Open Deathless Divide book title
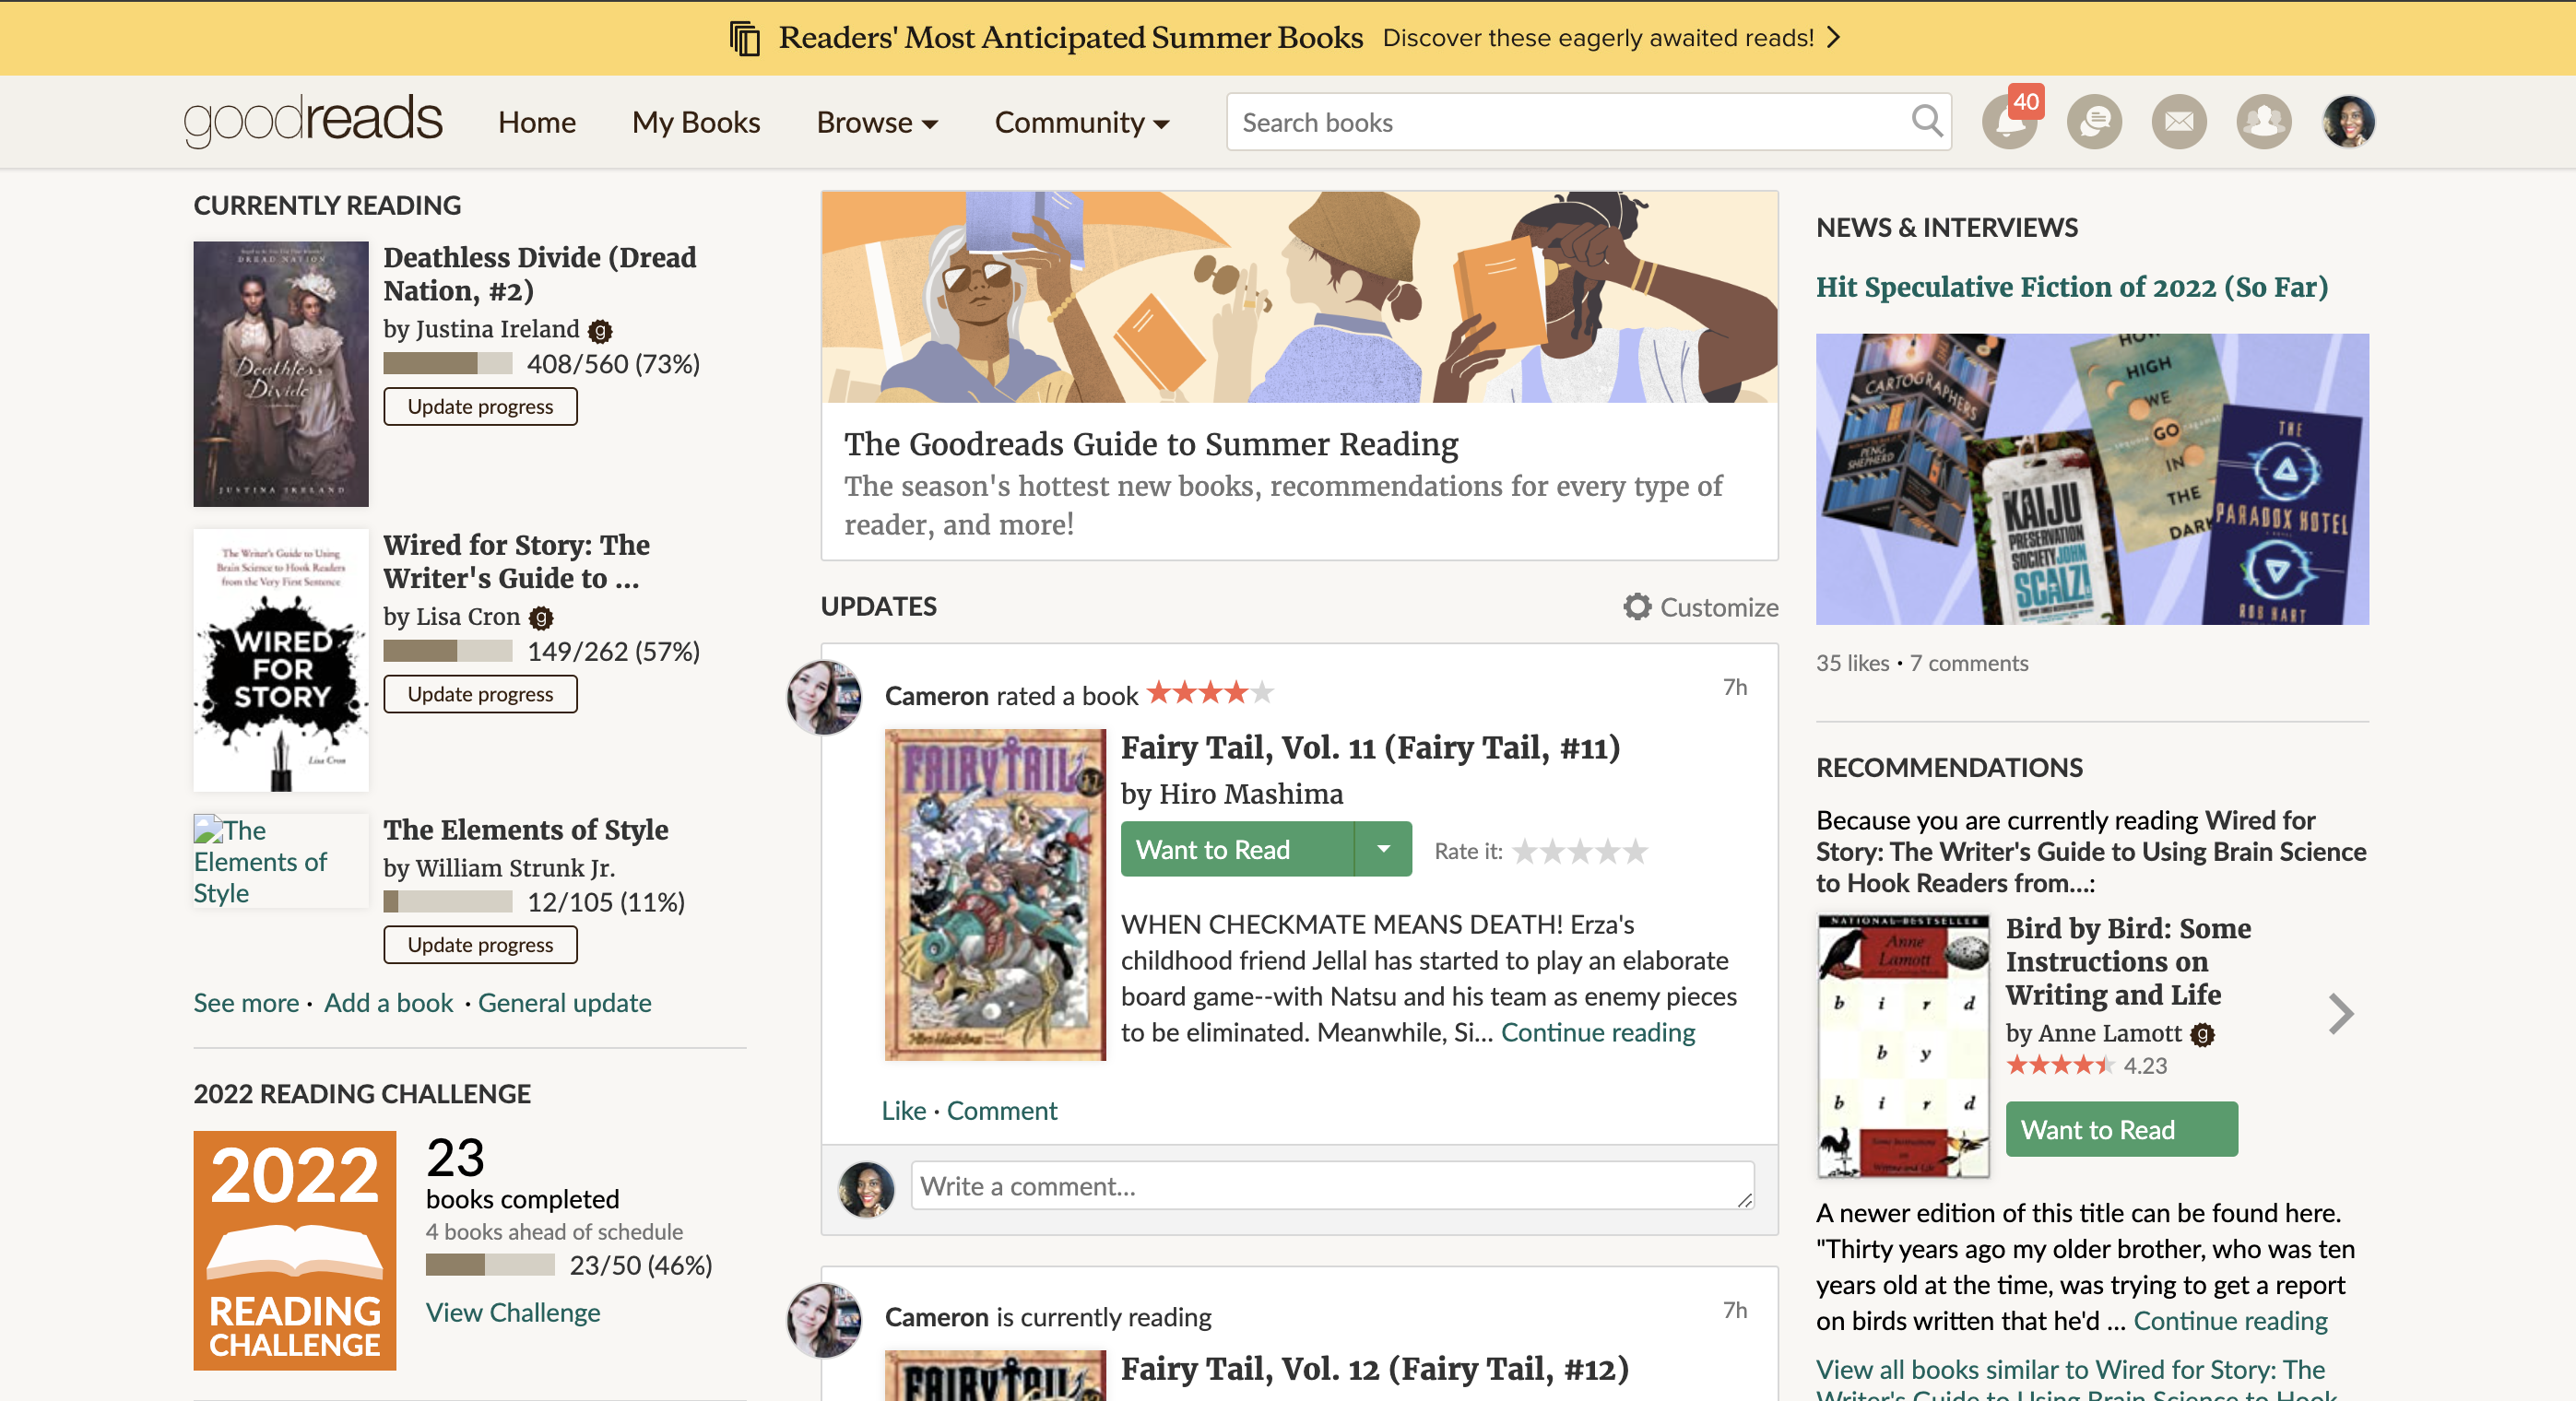This screenshot has width=2576, height=1401. coord(540,274)
